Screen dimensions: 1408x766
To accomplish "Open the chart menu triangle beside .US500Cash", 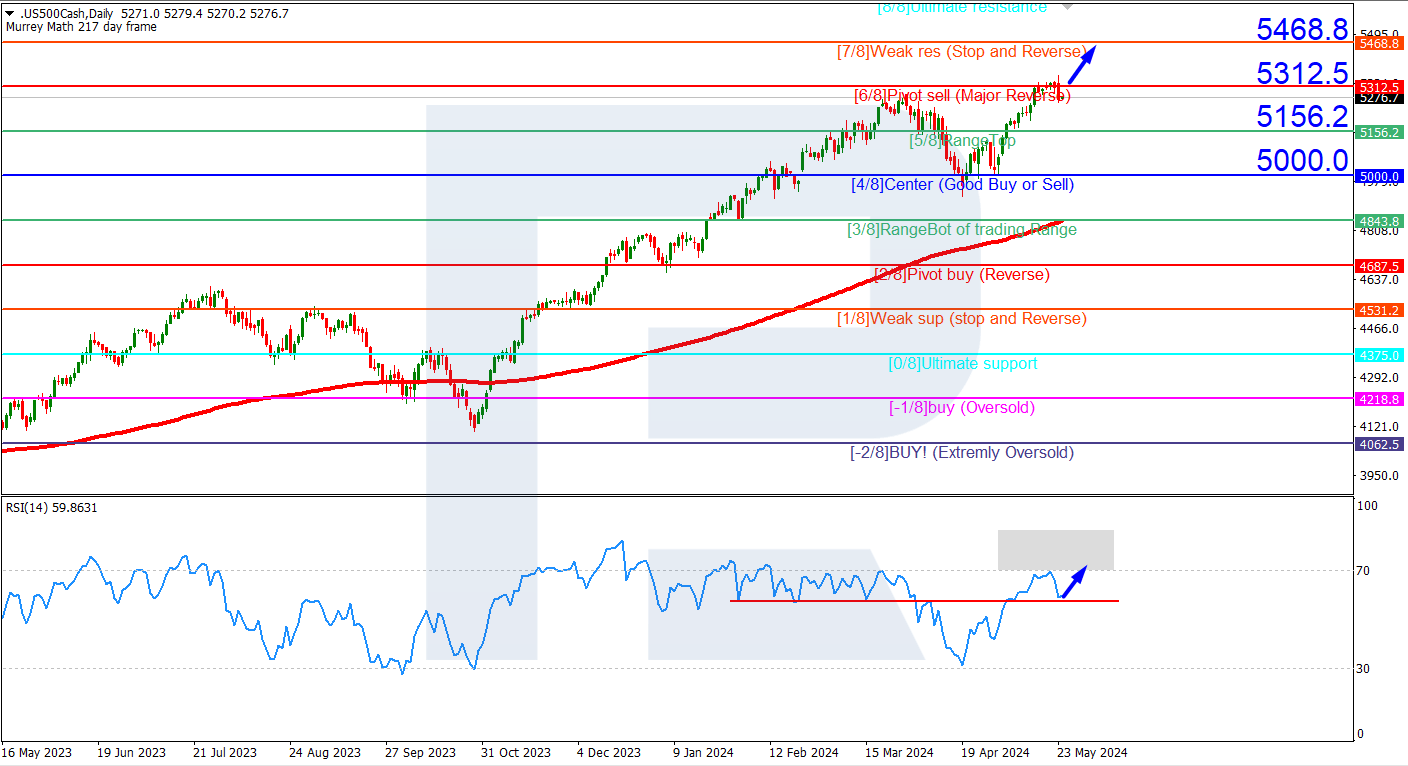I will pos(9,14).
